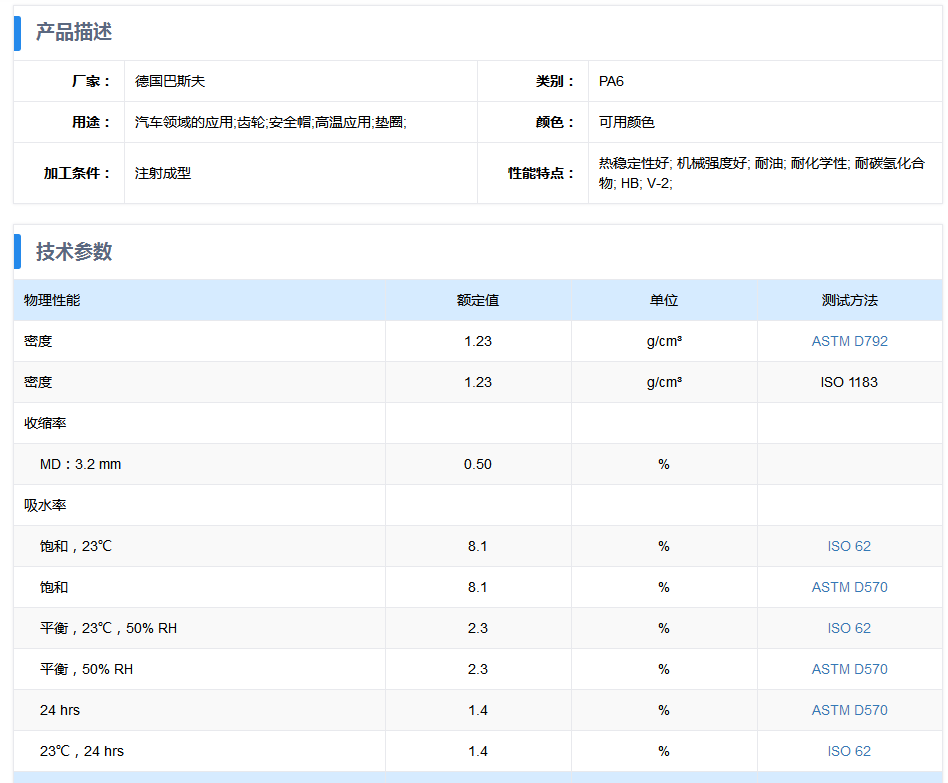Screen dimensions: 948x783
Task: Click the ISO 1183 test method text
Action: point(849,382)
